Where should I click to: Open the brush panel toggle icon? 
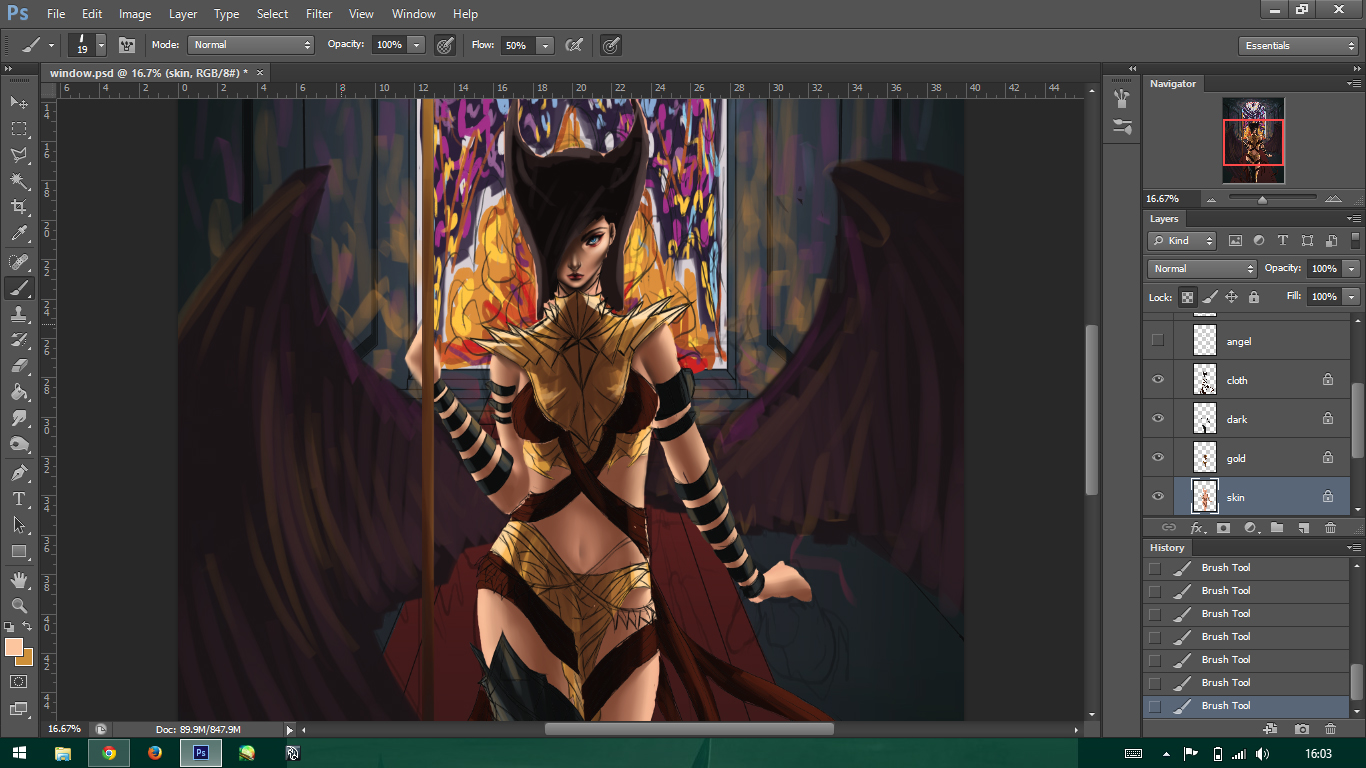[127, 45]
